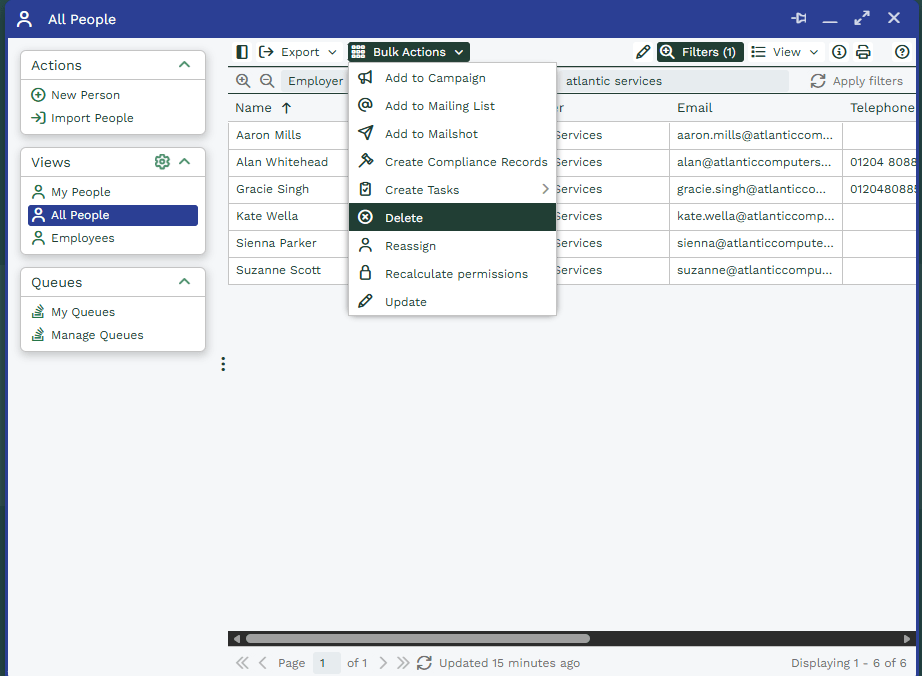This screenshot has width=922, height=676.
Task: Click the zoom in magnifier icon
Action: point(243,81)
